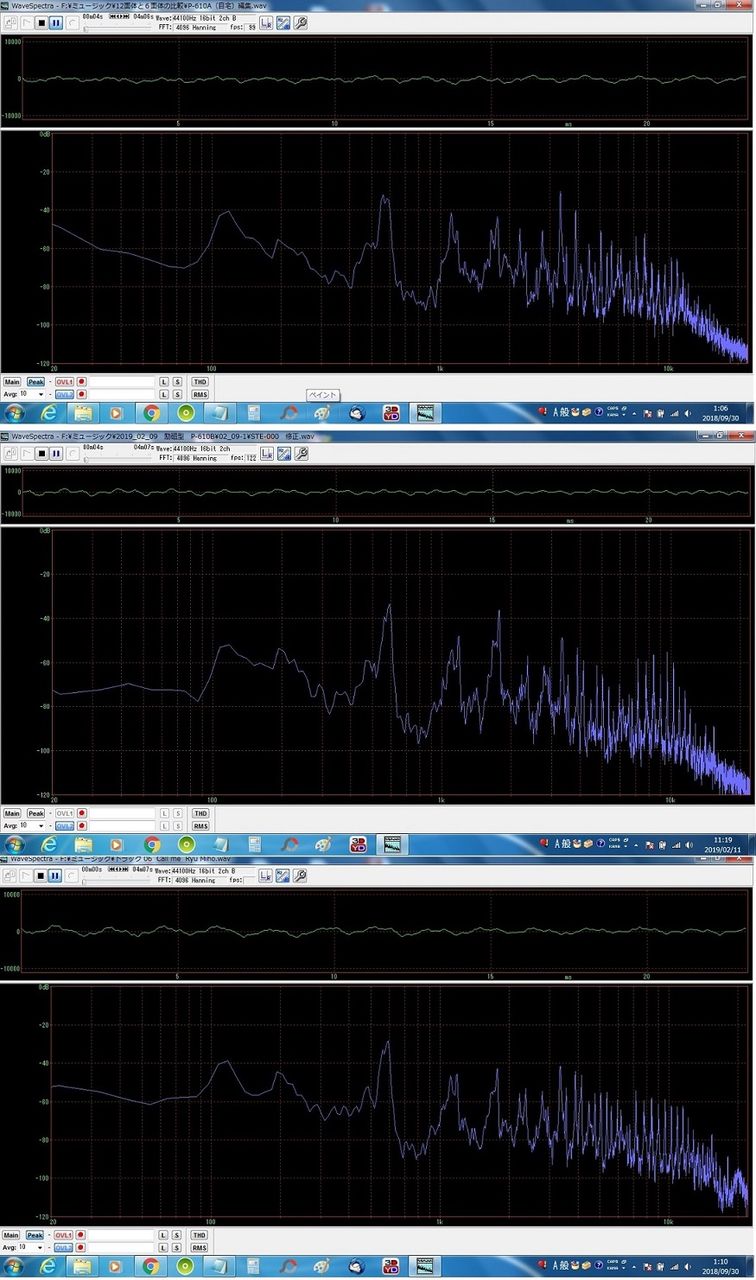
Task: Click Main button in P-610A window
Action: click(x=11, y=381)
